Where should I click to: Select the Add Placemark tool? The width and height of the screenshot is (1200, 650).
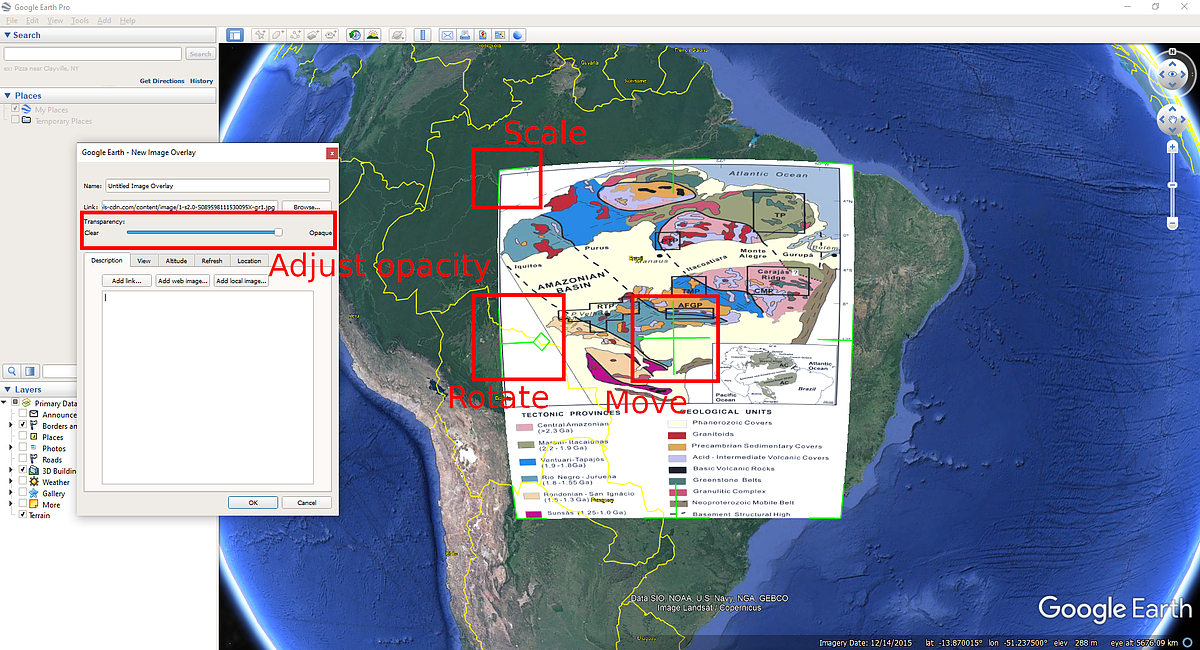[x=258, y=34]
